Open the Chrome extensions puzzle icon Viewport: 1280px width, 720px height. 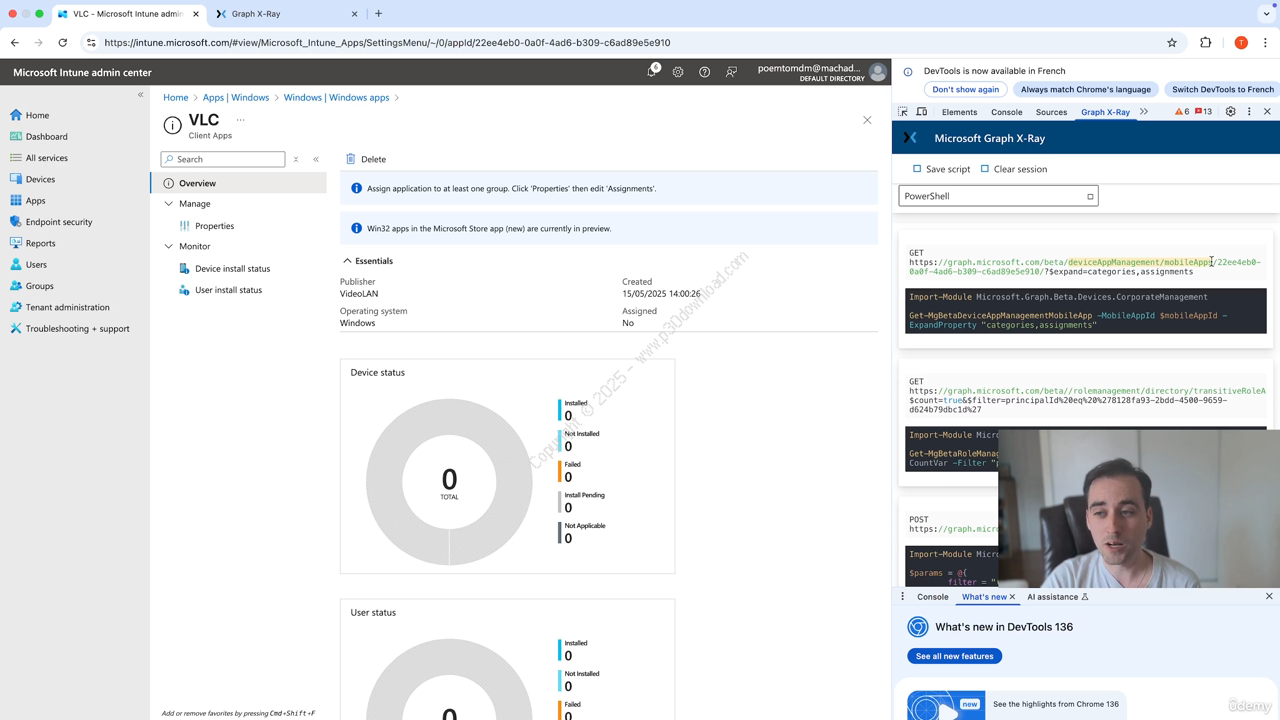coord(1205,43)
